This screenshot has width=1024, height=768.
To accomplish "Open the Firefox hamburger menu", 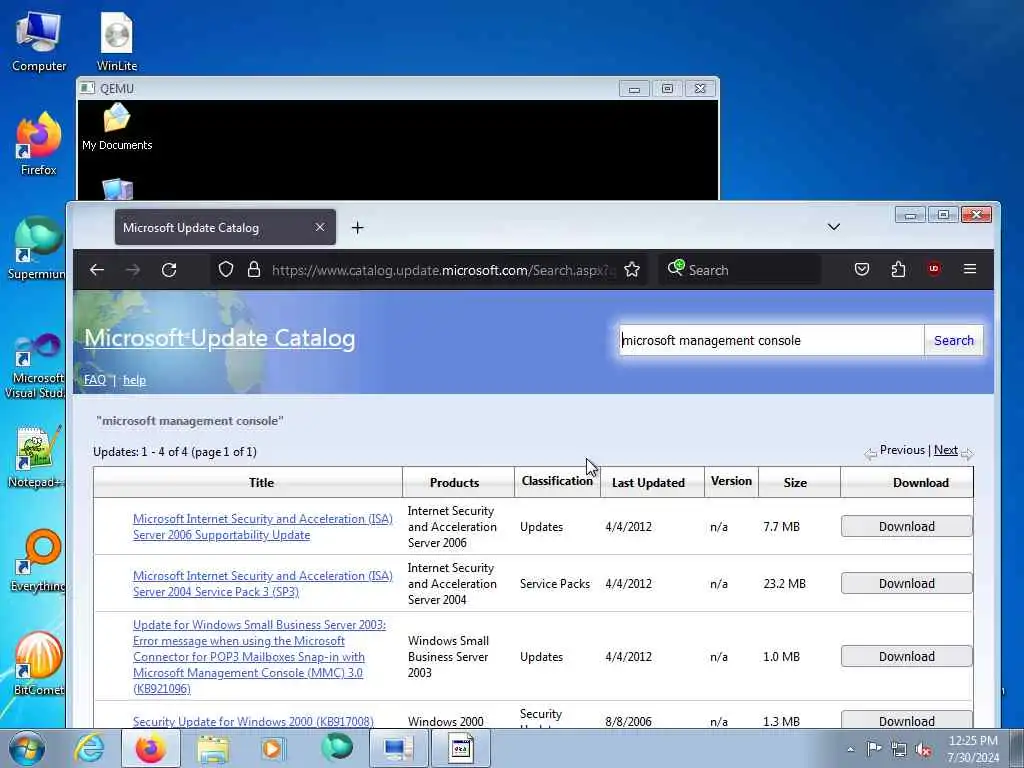I will coord(970,269).
